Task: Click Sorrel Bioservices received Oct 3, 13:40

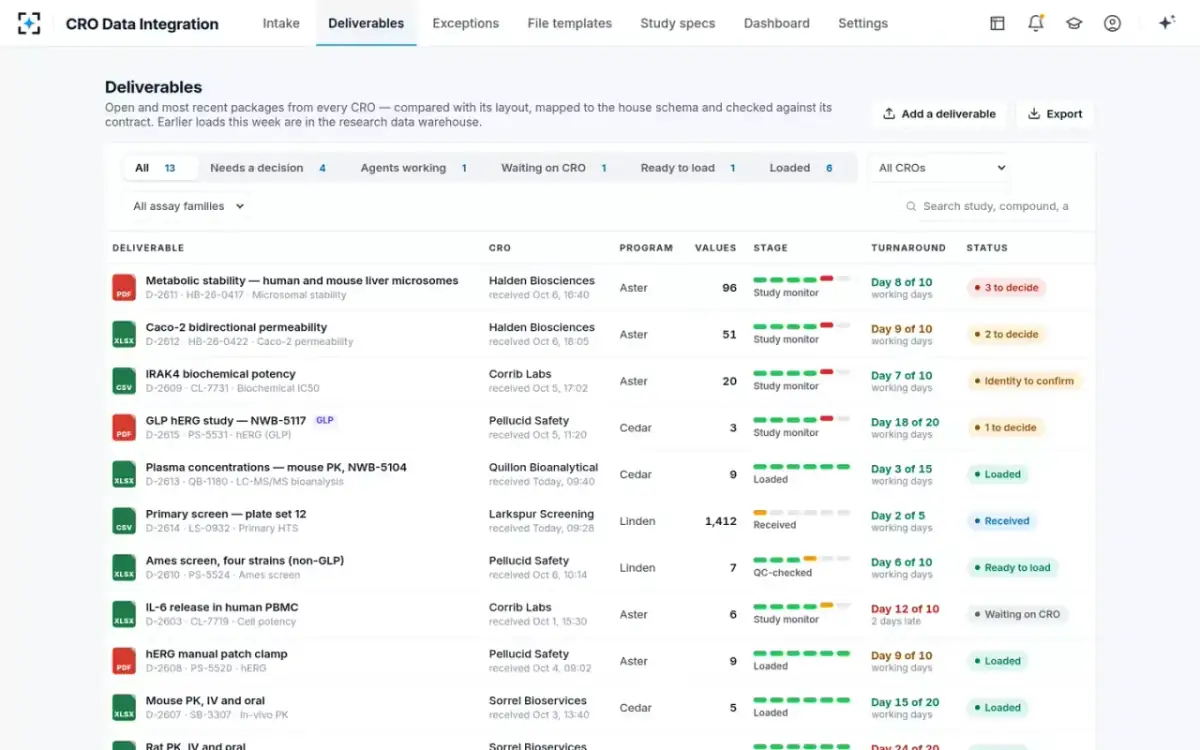Action: [538, 708]
